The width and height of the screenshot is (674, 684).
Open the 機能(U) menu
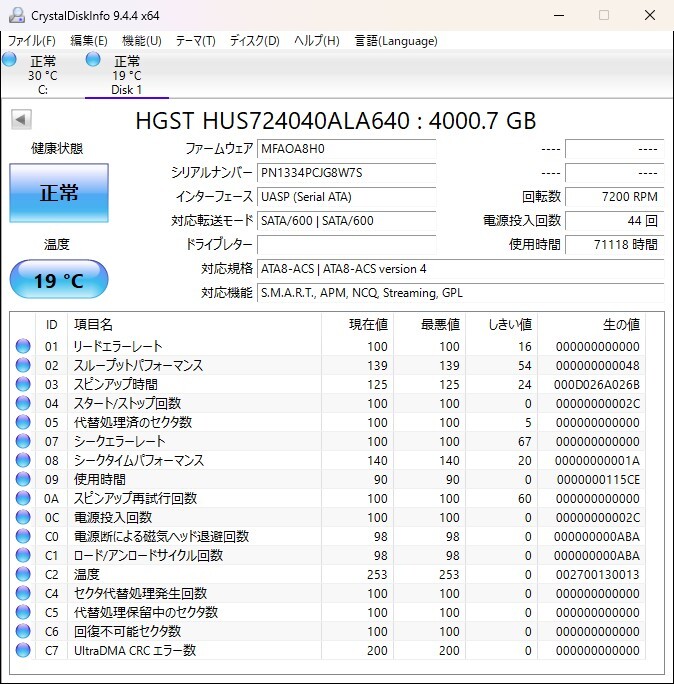pyautogui.click(x=142, y=41)
